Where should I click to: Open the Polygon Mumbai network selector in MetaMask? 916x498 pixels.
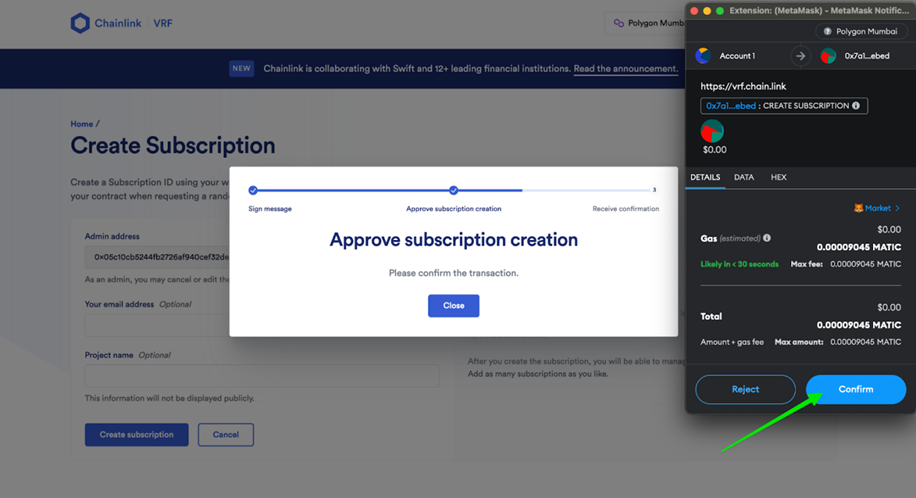861,32
